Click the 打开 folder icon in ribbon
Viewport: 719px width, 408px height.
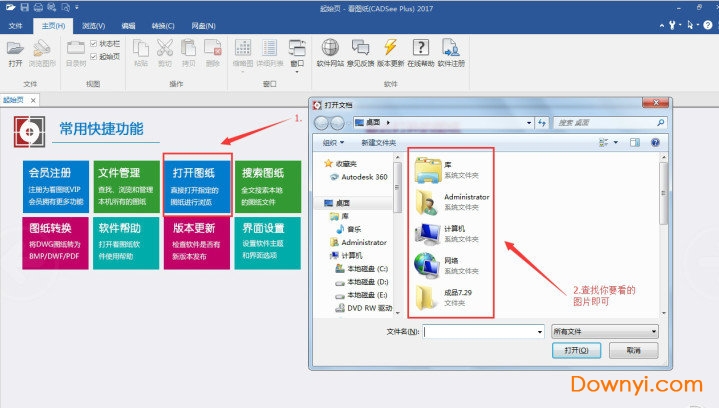[x=15, y=48]
